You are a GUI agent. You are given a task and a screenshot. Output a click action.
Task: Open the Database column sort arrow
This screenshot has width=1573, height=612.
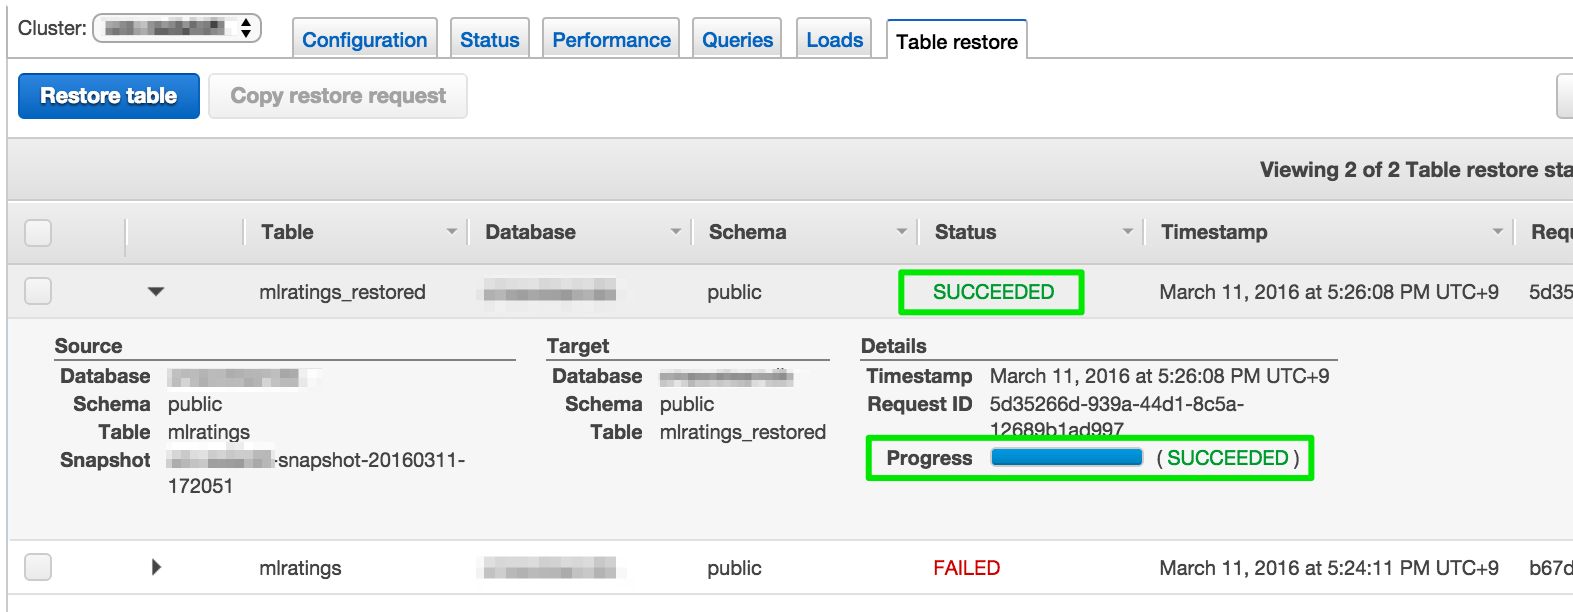[675, 232]
